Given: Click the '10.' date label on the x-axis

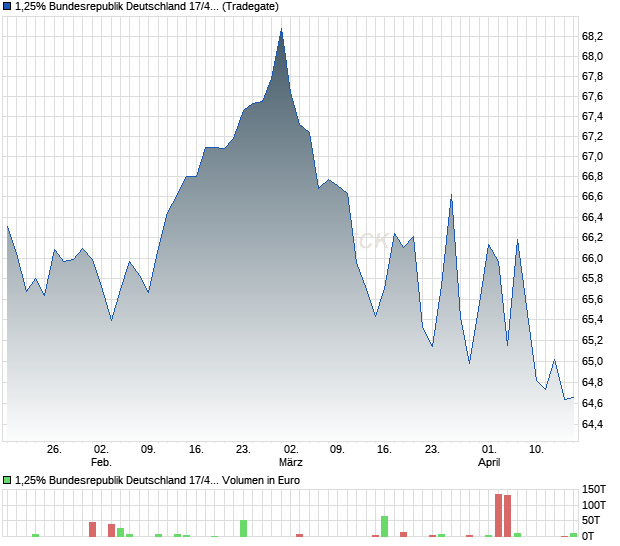Looking at the screenshot, I should (537, 449).
